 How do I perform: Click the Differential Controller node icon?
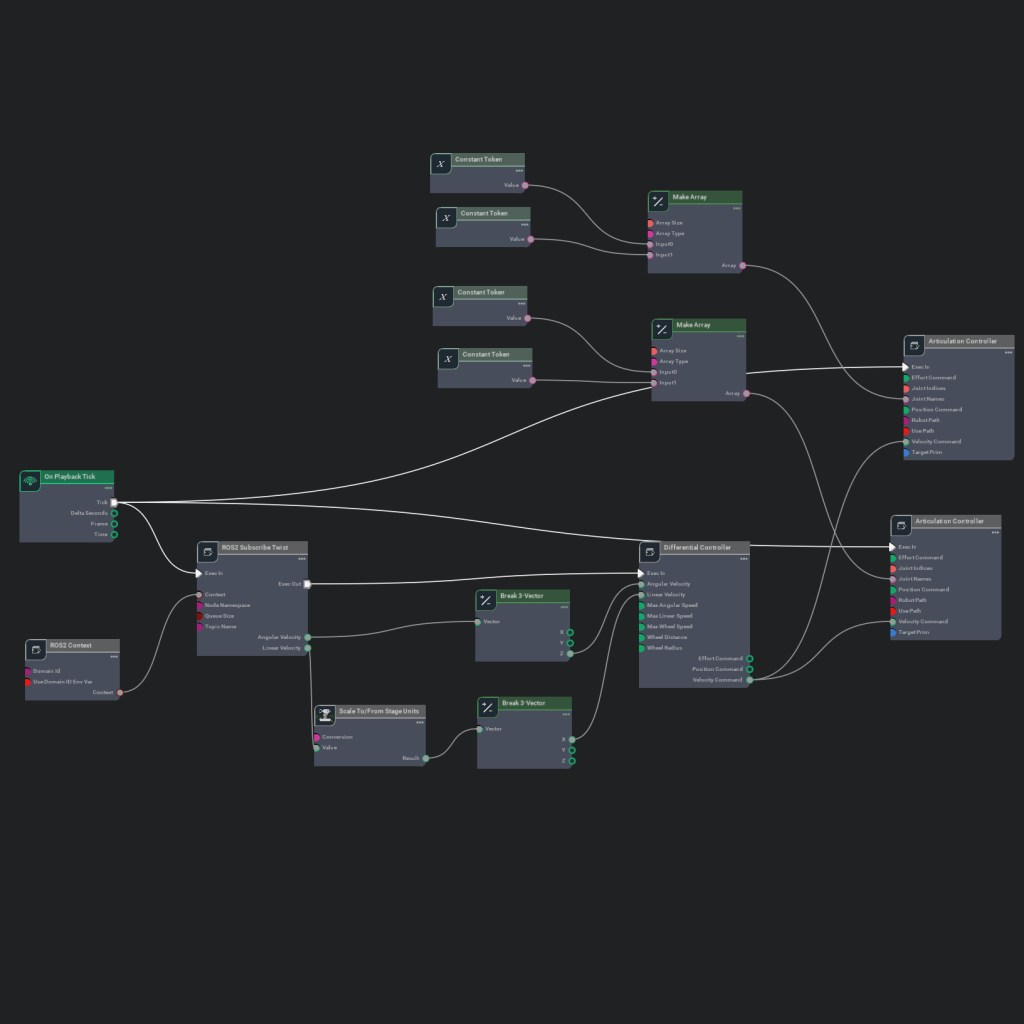pos(650,552)
